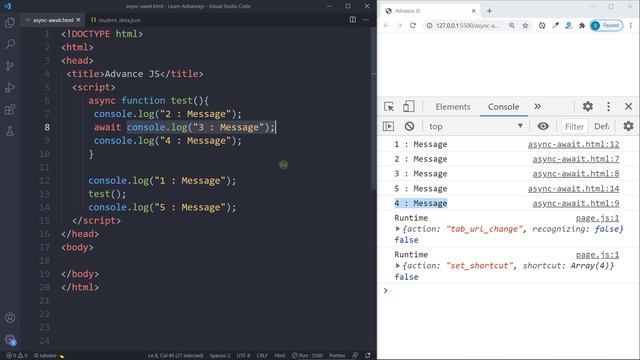Viewport: 640px width, 360px height.
Task: Clear the console
Action: pos(409,126)
